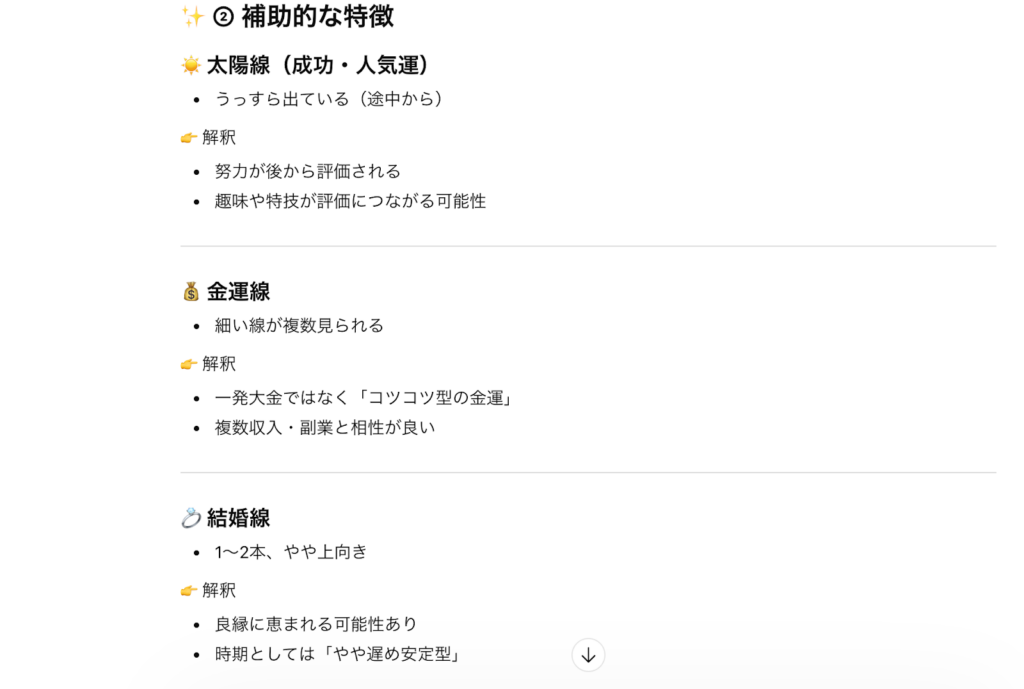Screen dimensions: 1024x689
Task: Select the 金運線 section heading
Action: point(240,291)
